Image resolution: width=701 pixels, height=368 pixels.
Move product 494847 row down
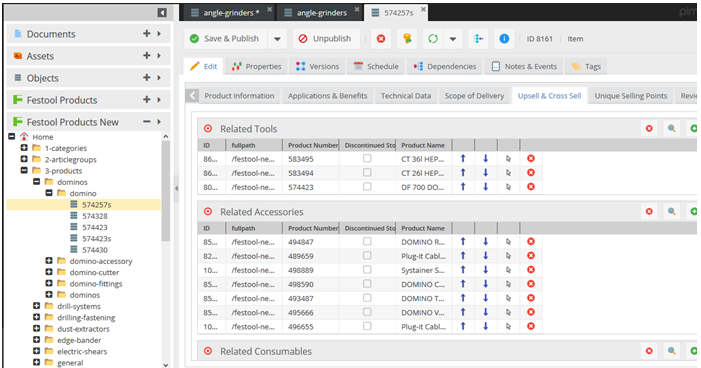486,241
